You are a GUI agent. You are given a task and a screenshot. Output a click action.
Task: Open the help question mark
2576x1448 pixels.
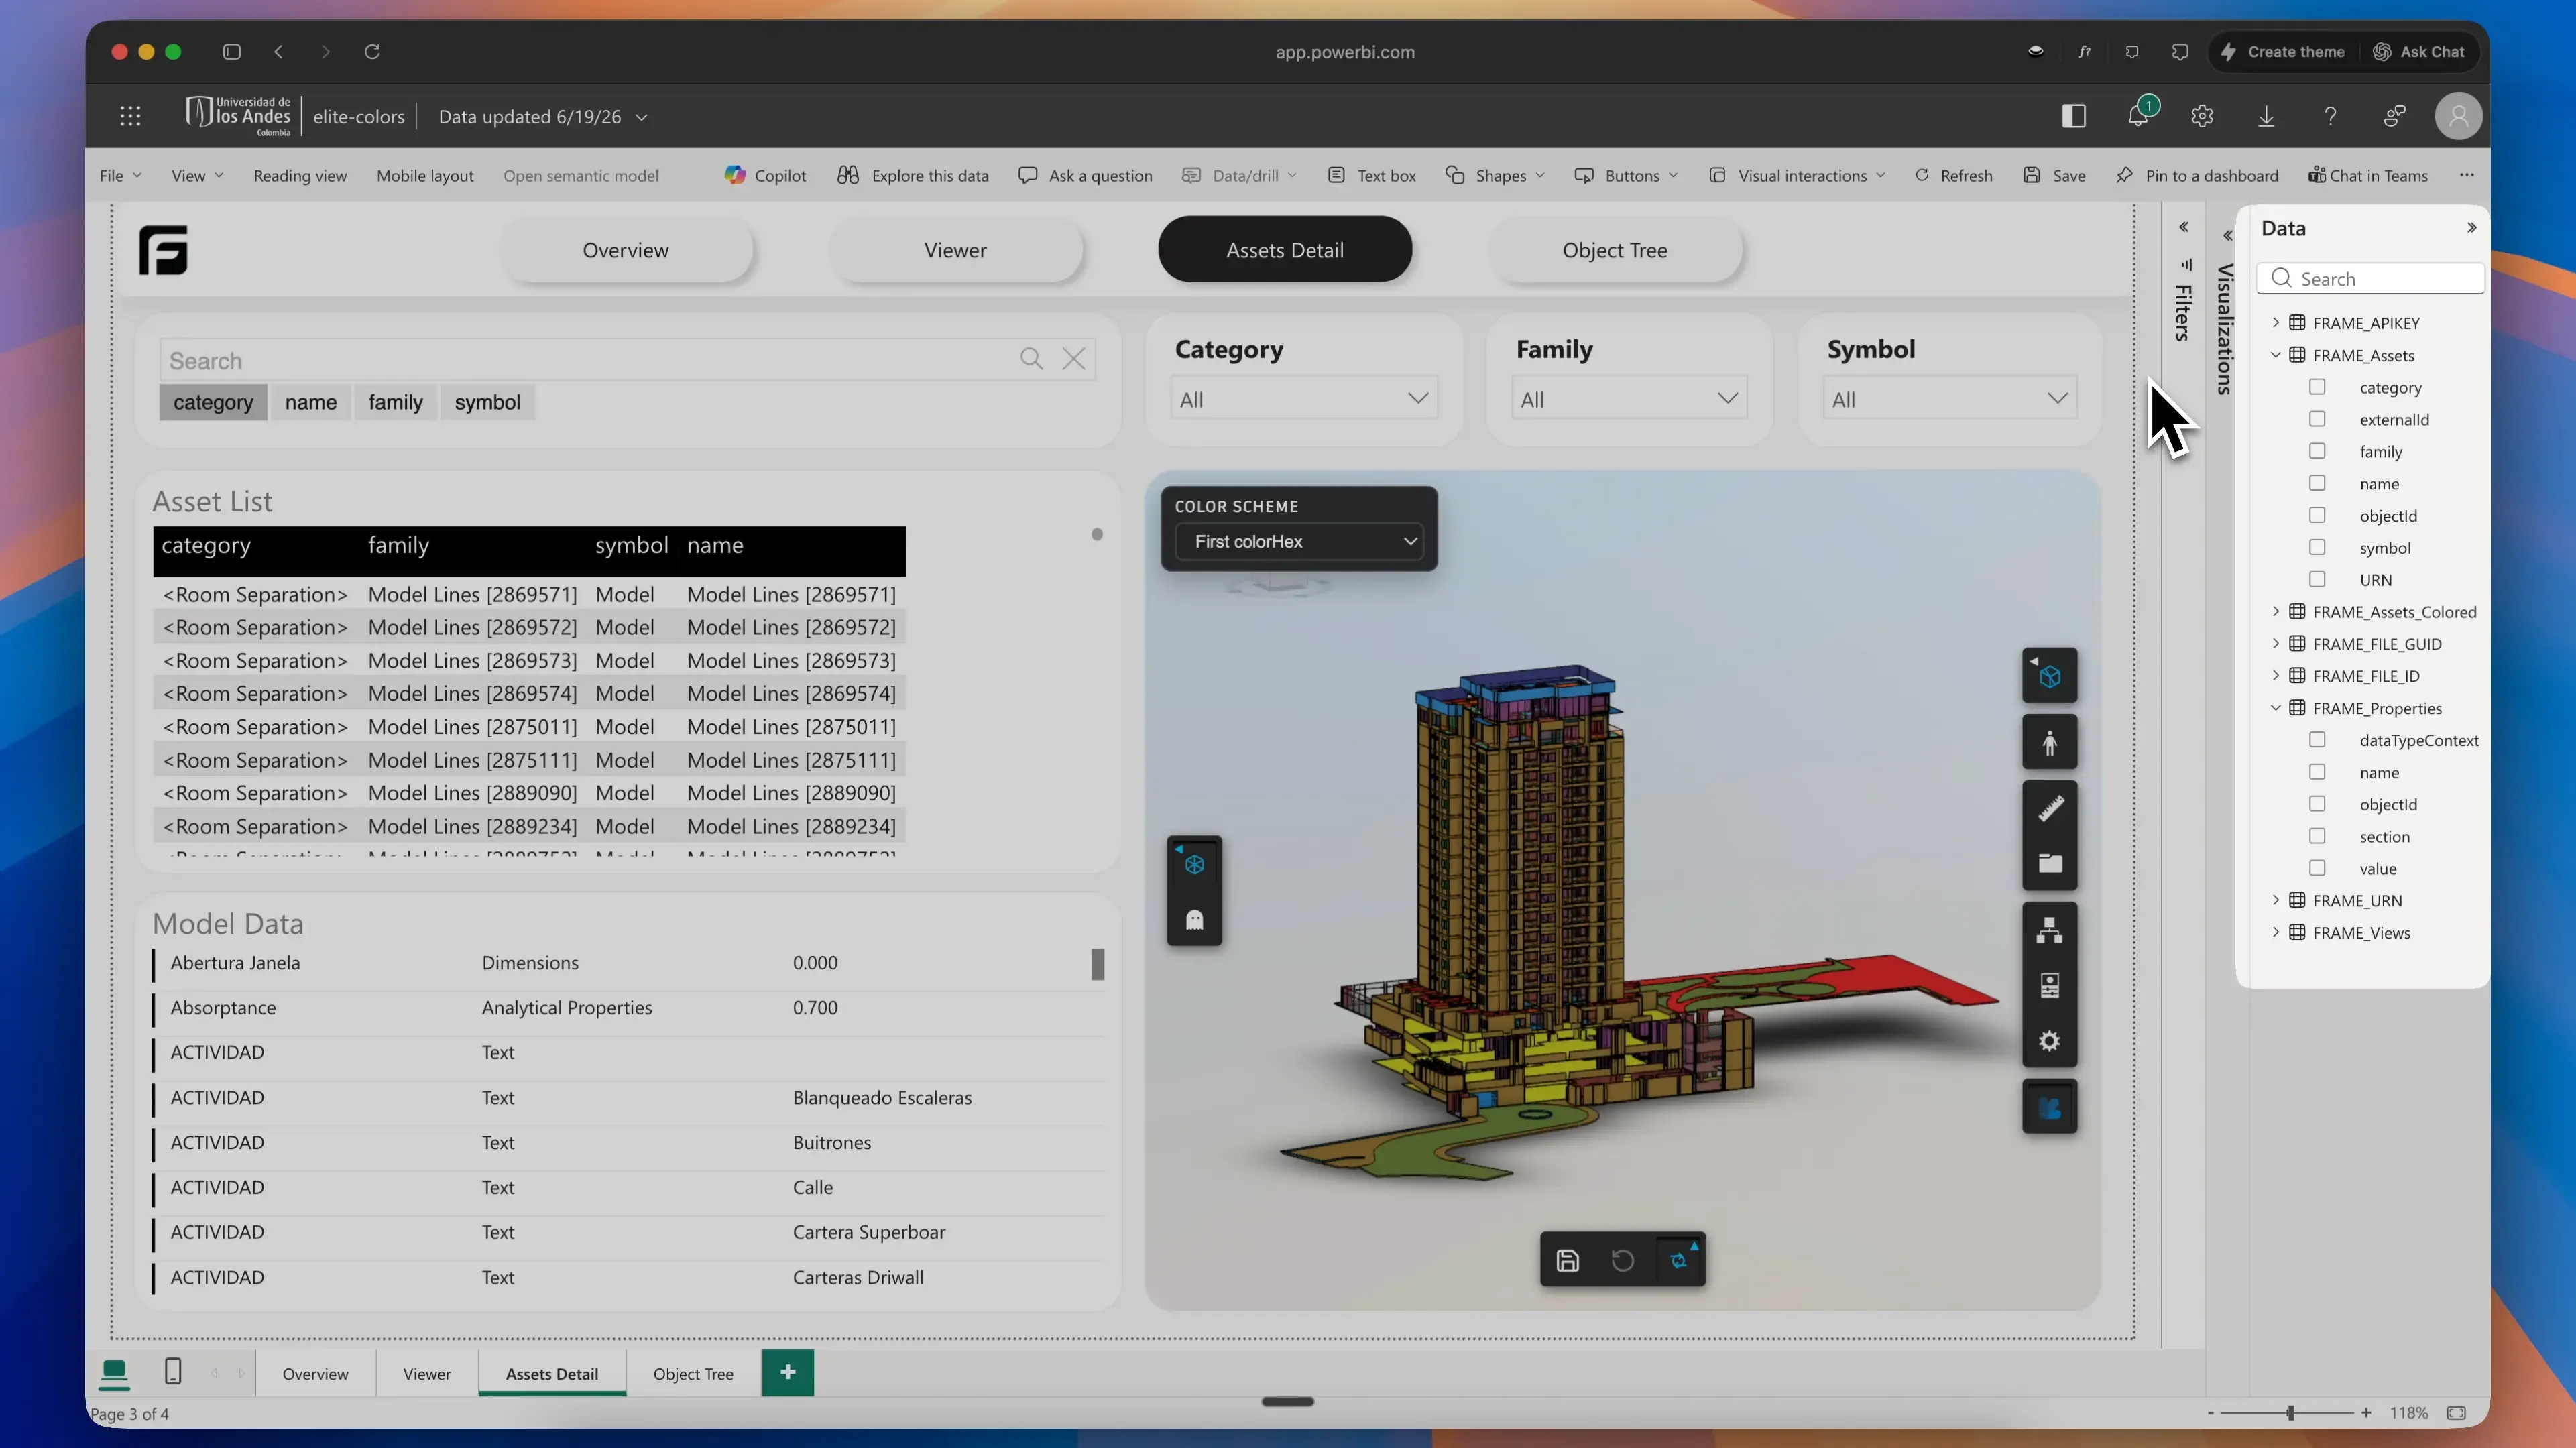[x=2330, y=116]
